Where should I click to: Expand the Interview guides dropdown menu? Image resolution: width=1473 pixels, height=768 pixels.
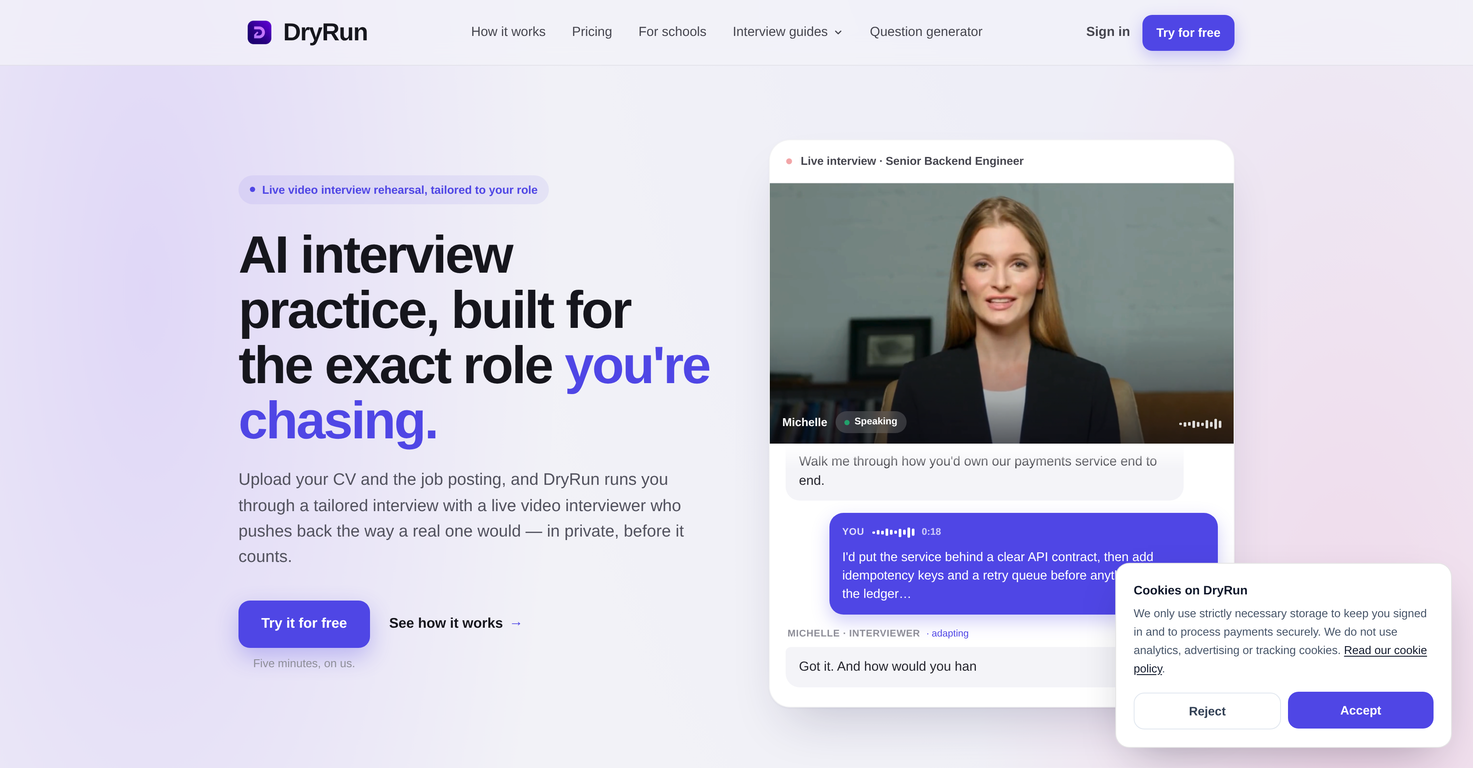787,32
